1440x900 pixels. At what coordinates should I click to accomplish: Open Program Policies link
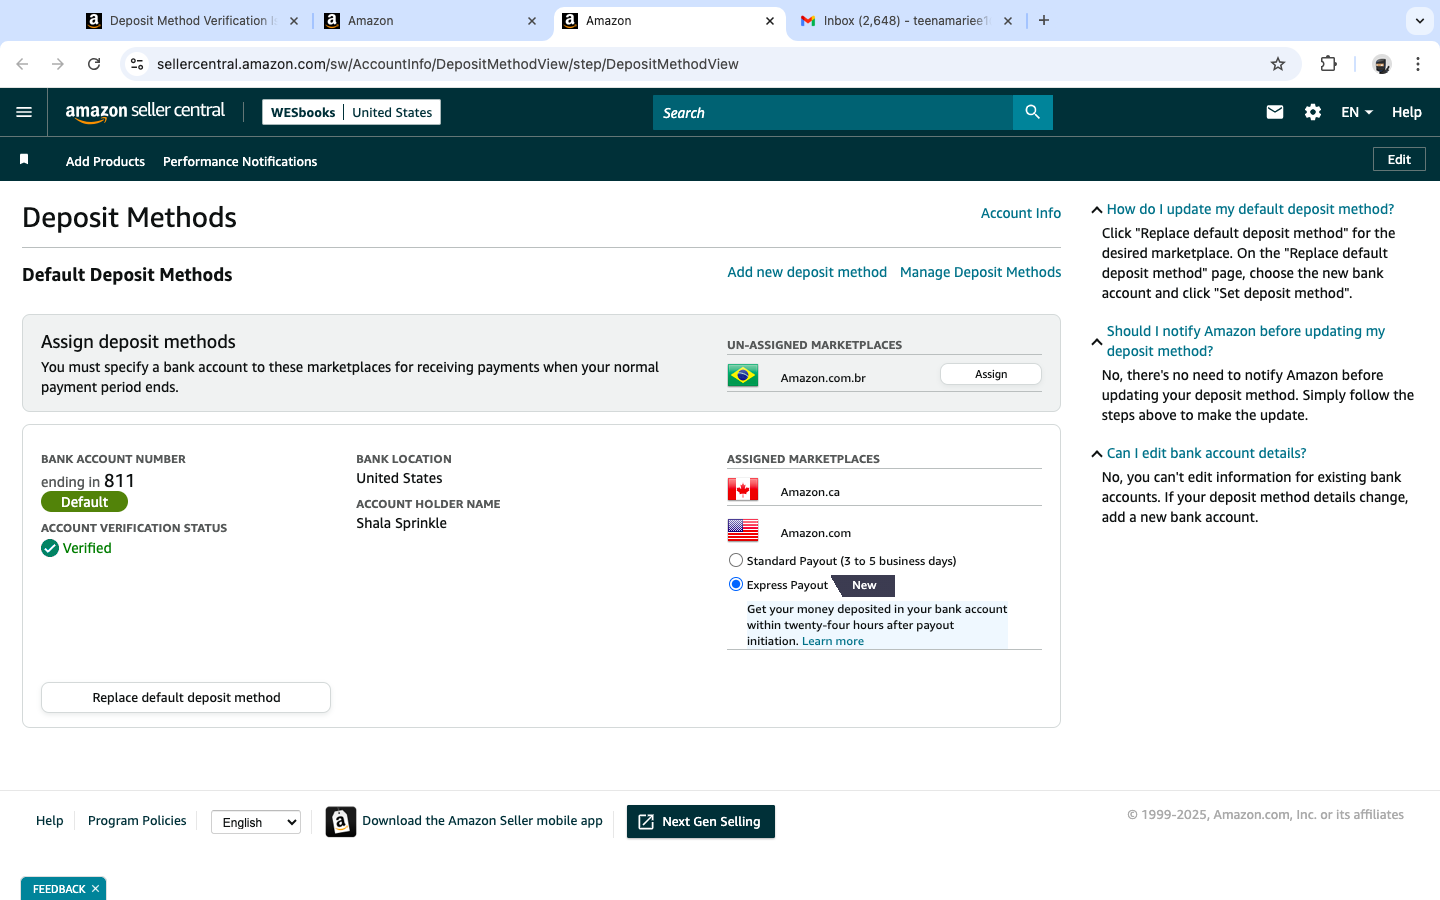[x=137, y=821]
